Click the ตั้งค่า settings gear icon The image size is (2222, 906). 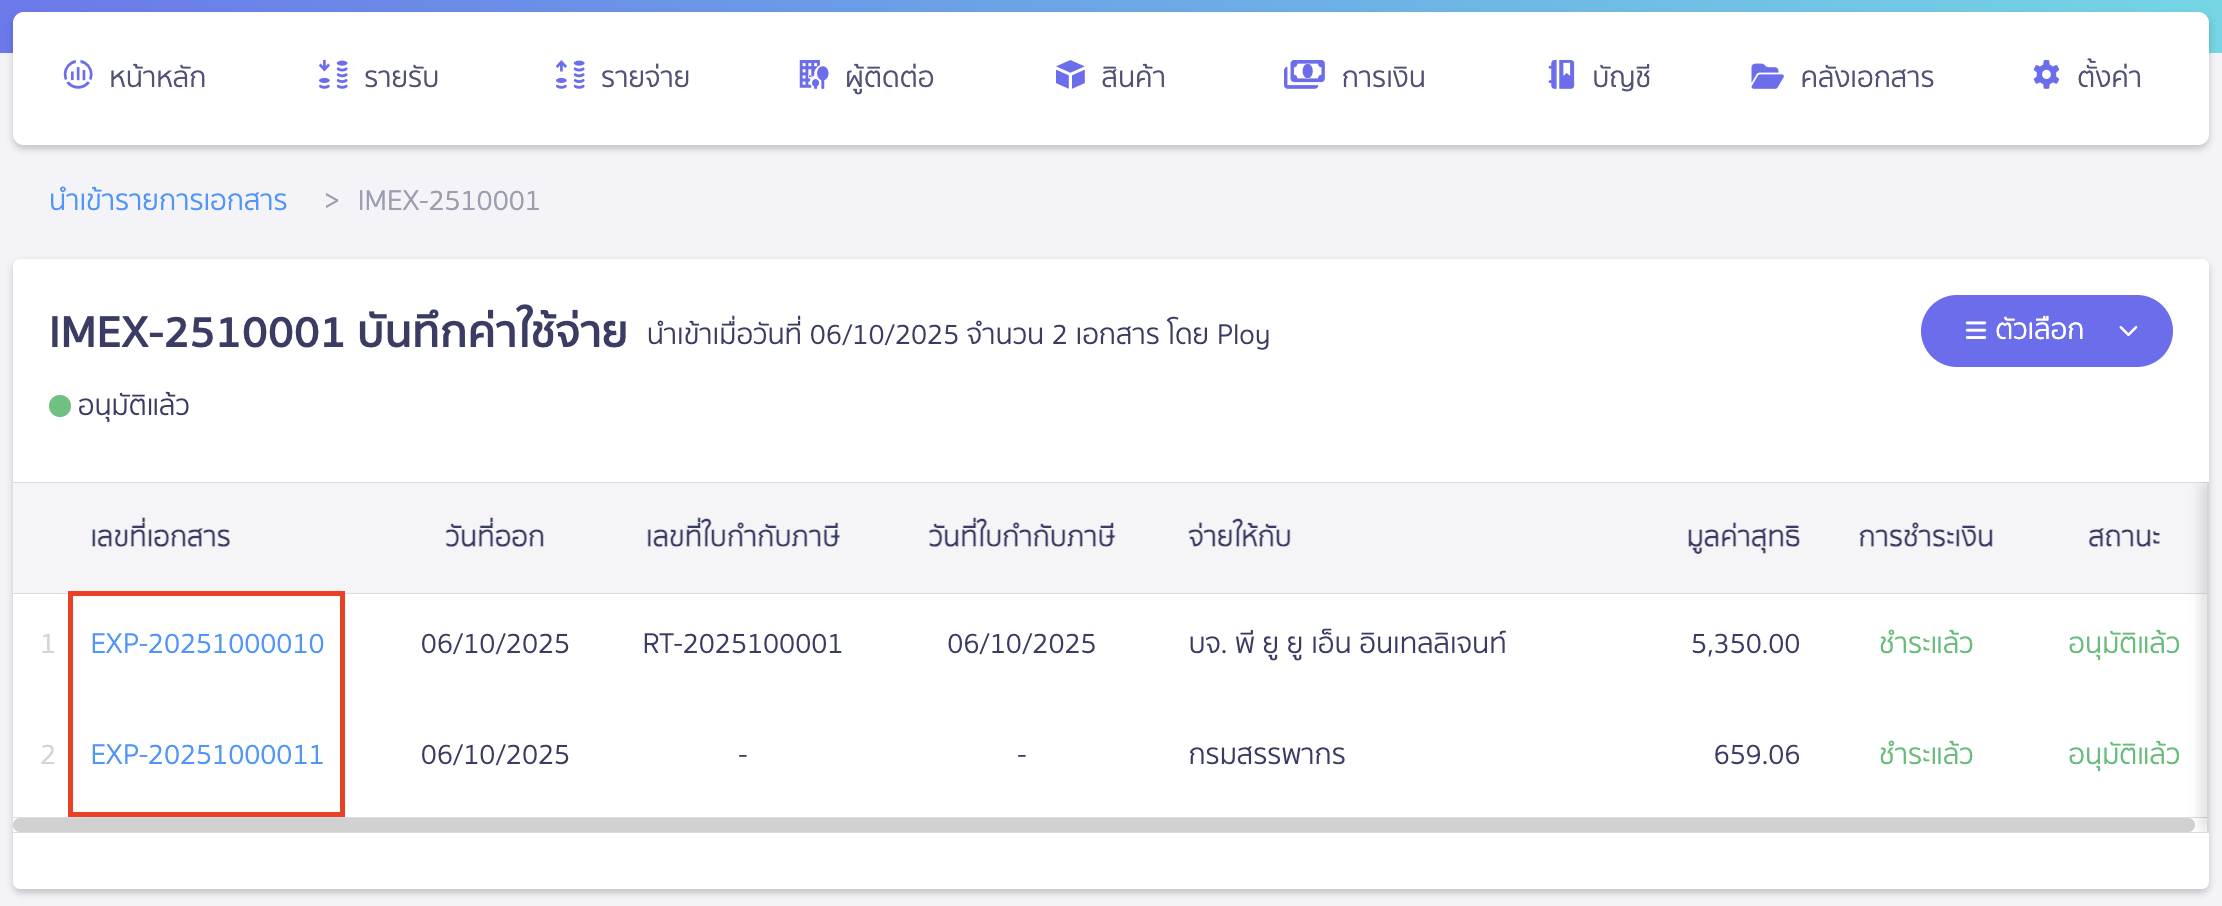pyautogui.click(x=2045, y=75)
